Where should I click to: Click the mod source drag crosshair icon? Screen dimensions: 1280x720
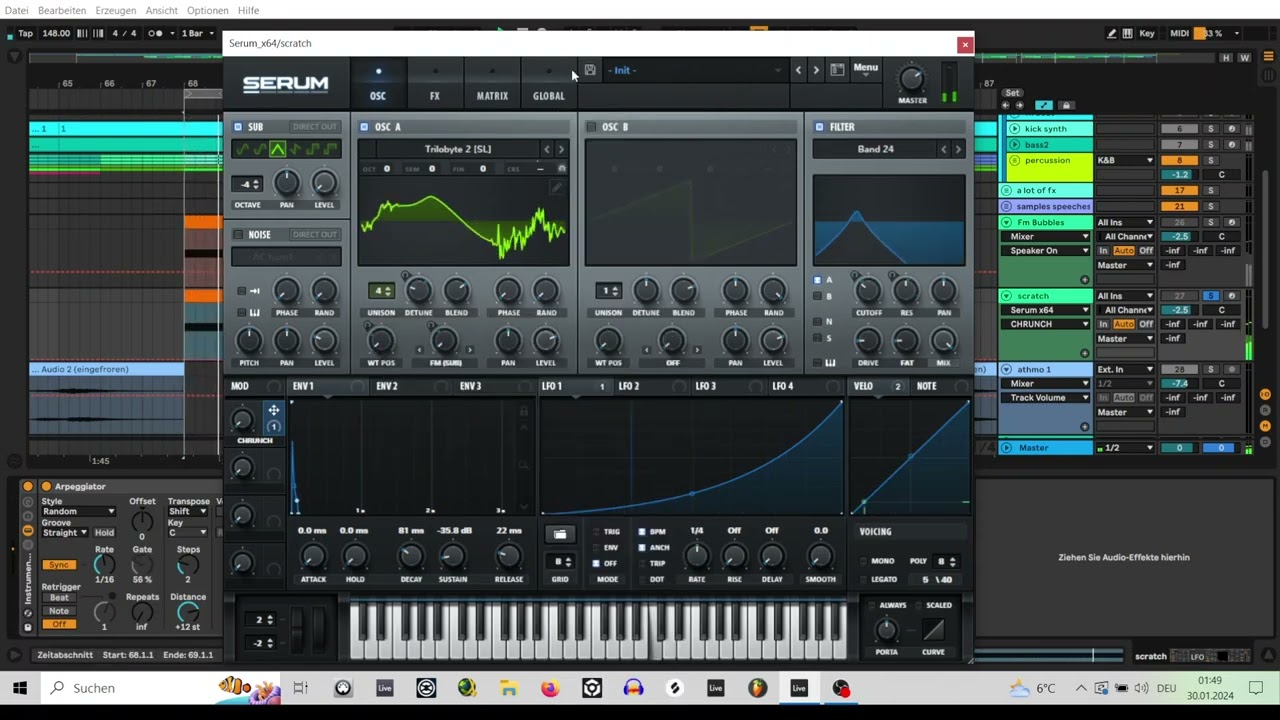click(273, 410)
